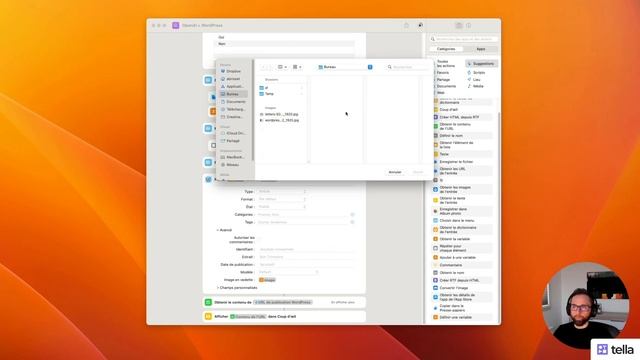Image resolution: width=640 pixels, height=360 pixels.
Task: Select the first jpg file under Images
Action: point(281,114)
